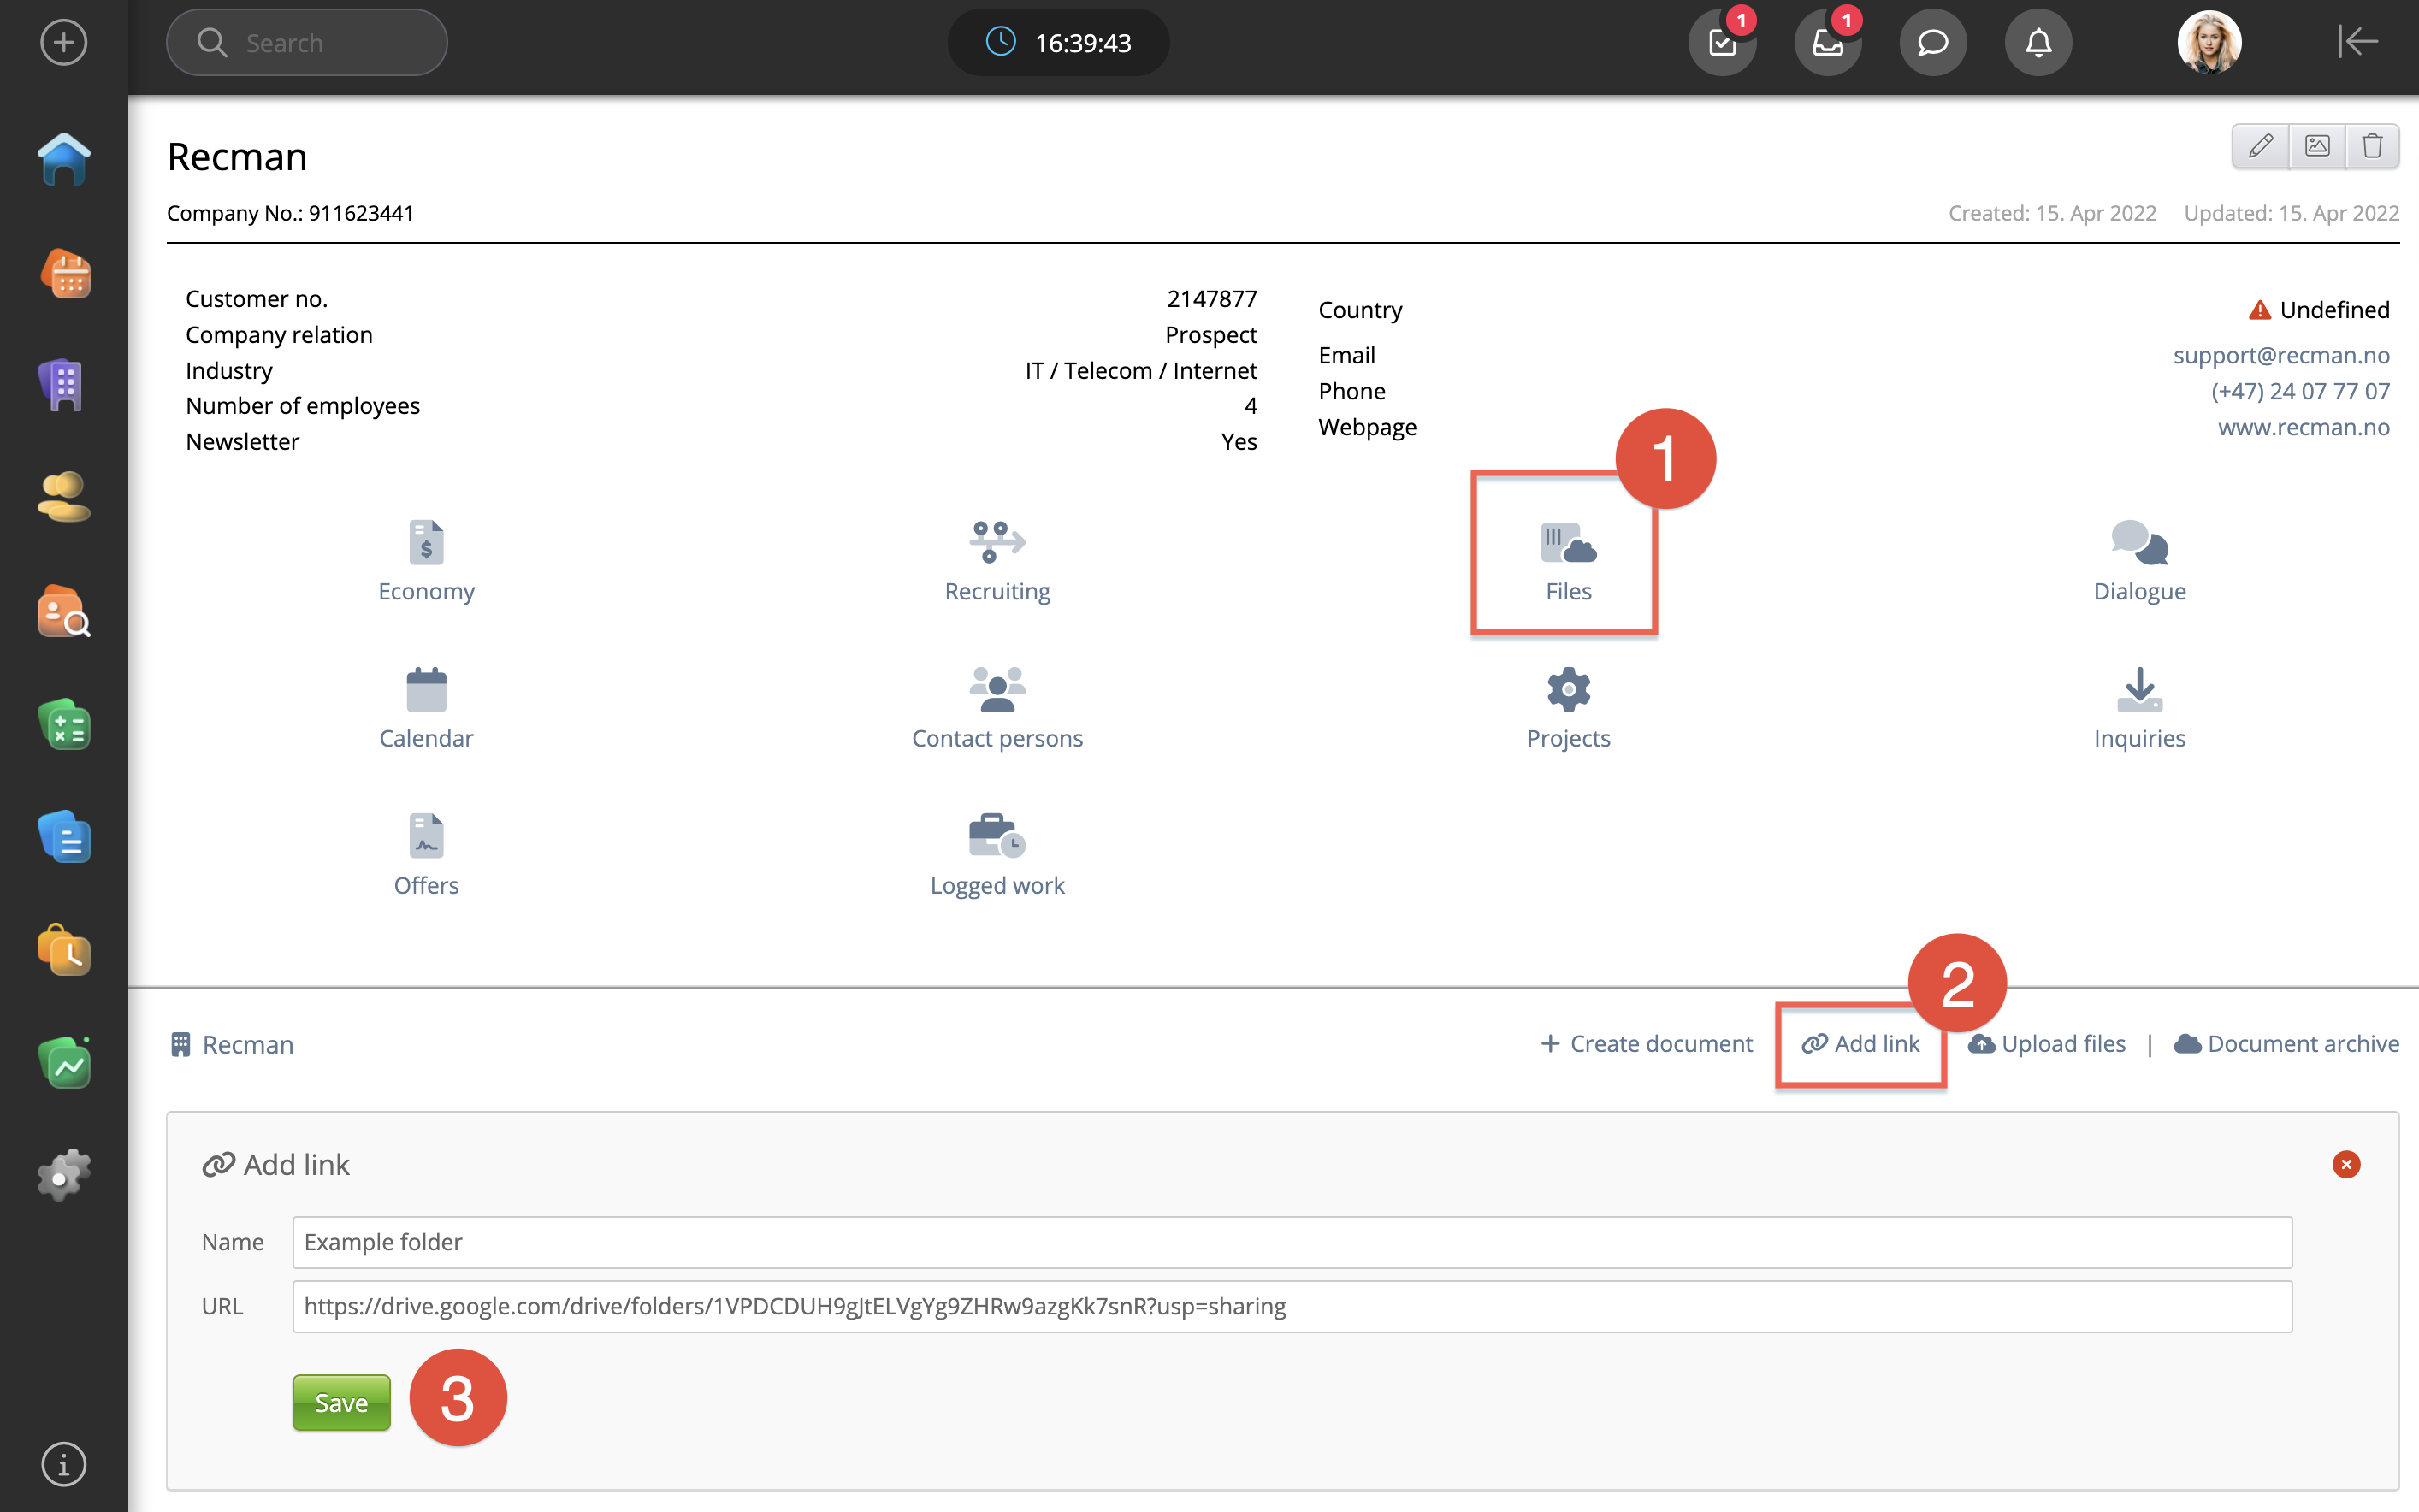This screenshot has height=1512, width=2419.
Task: Collapse sidebar with arrow icon
Action: point(2357,42)
